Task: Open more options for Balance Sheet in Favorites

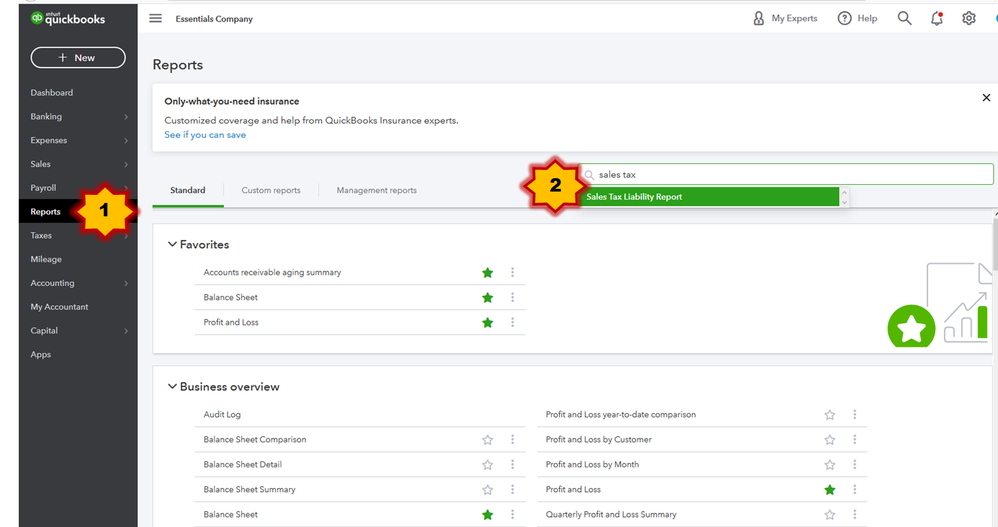Action: click(x=512, y=297)
